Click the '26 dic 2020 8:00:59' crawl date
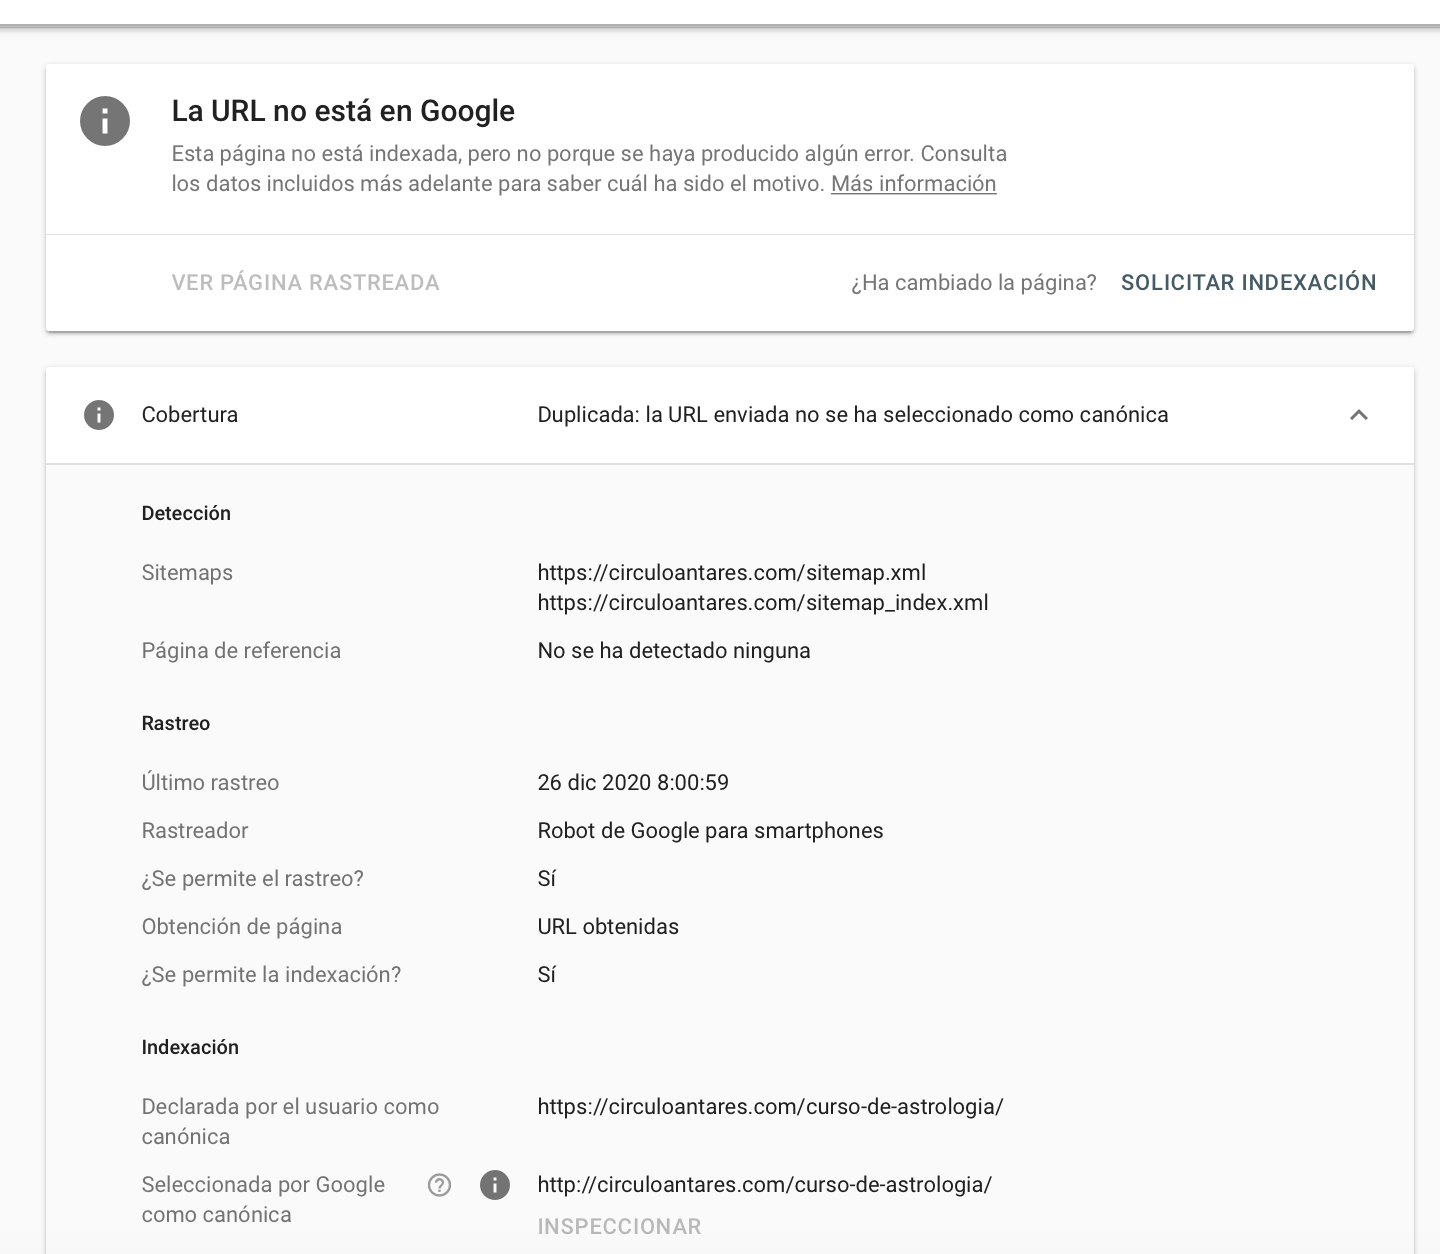The image size is (1440, 1254). coord(633,783)
